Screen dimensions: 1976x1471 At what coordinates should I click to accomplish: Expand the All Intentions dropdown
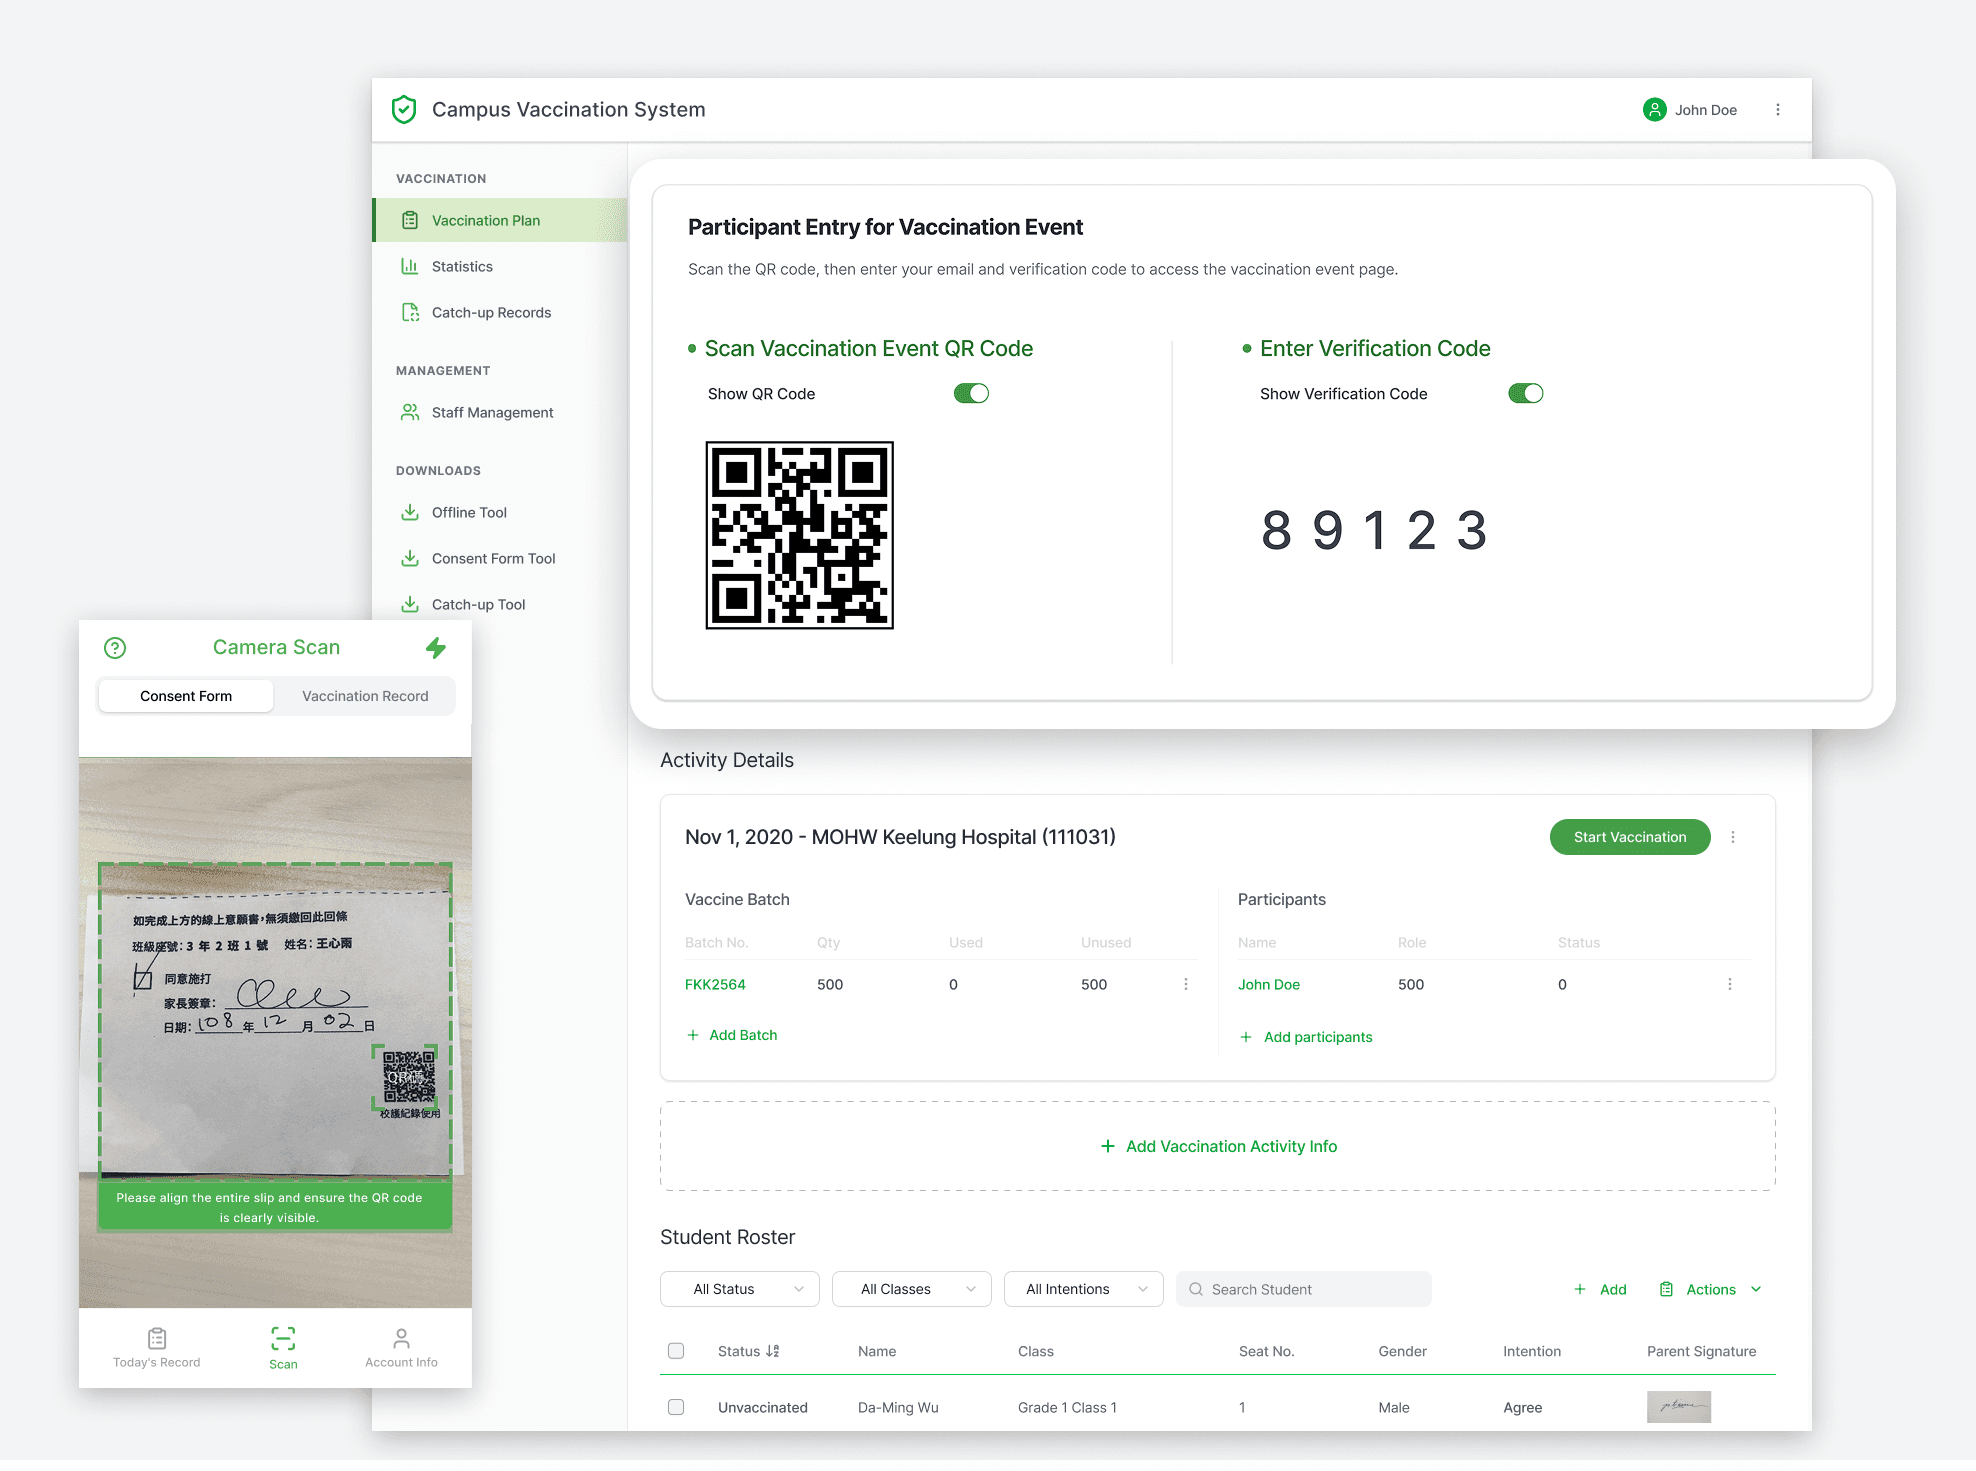(x=1083, y=1289)
